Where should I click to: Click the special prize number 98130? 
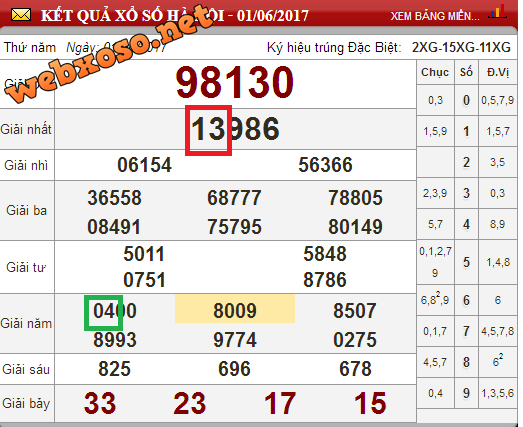235,82
